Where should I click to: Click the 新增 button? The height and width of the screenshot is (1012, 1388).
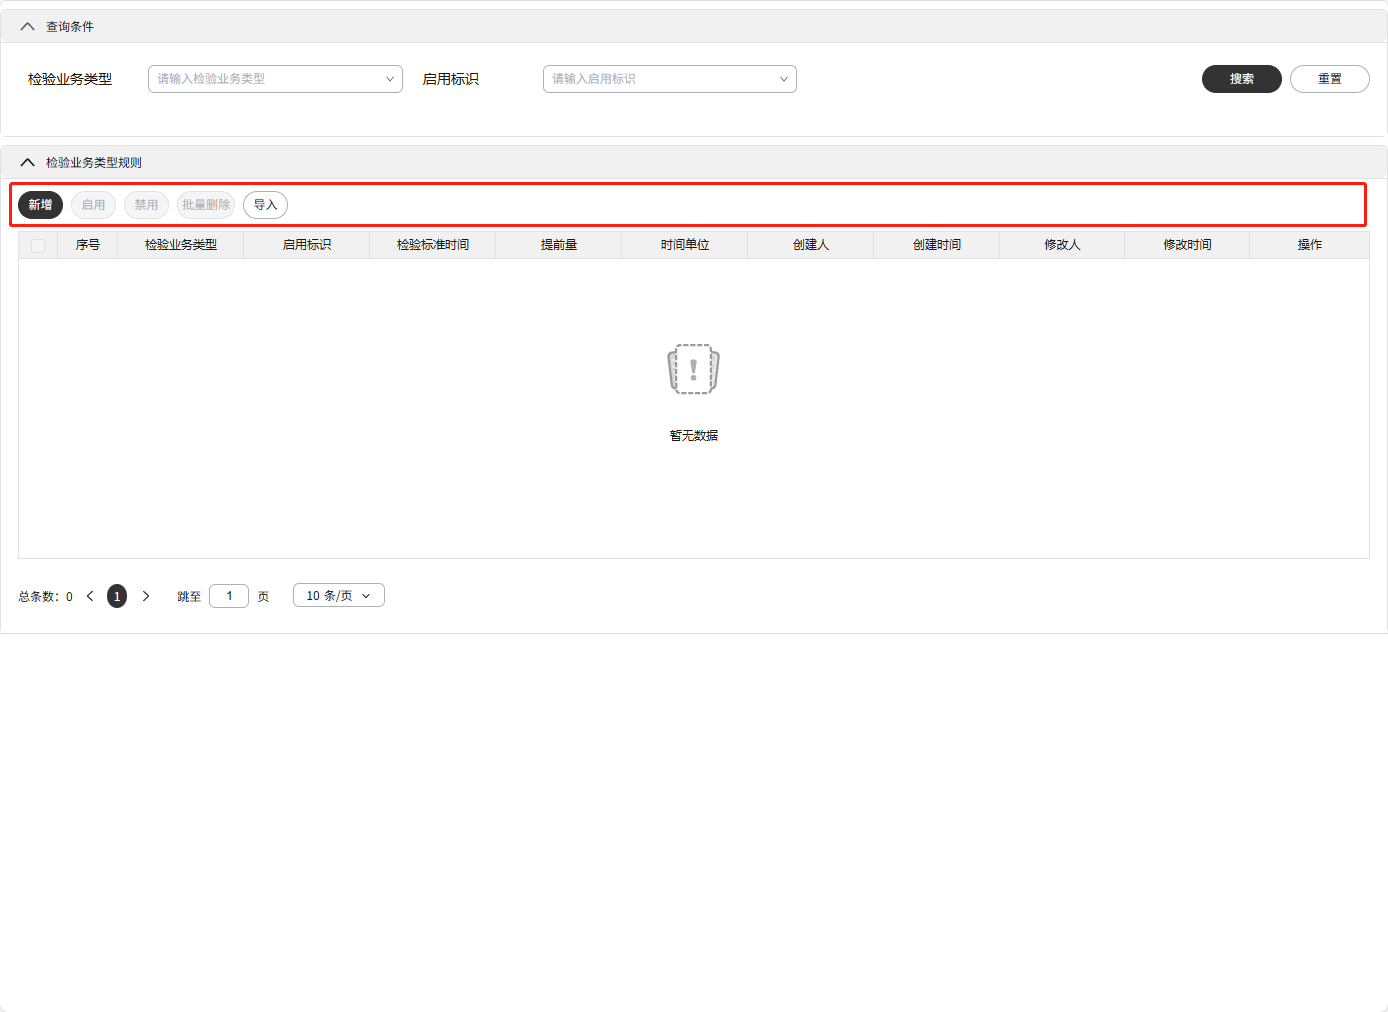tap(40, 205)
